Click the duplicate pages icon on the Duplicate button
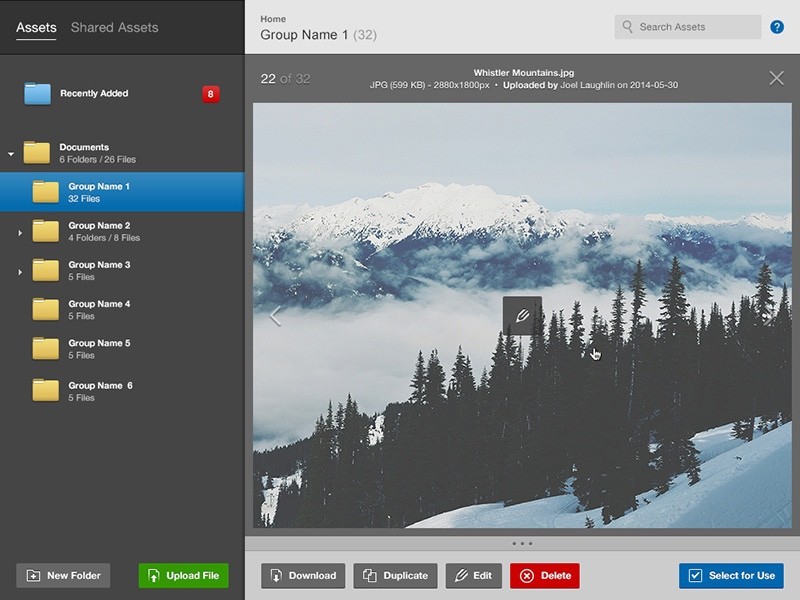The image size is (800, 600). pyautogui.click(x=370, y=575)
